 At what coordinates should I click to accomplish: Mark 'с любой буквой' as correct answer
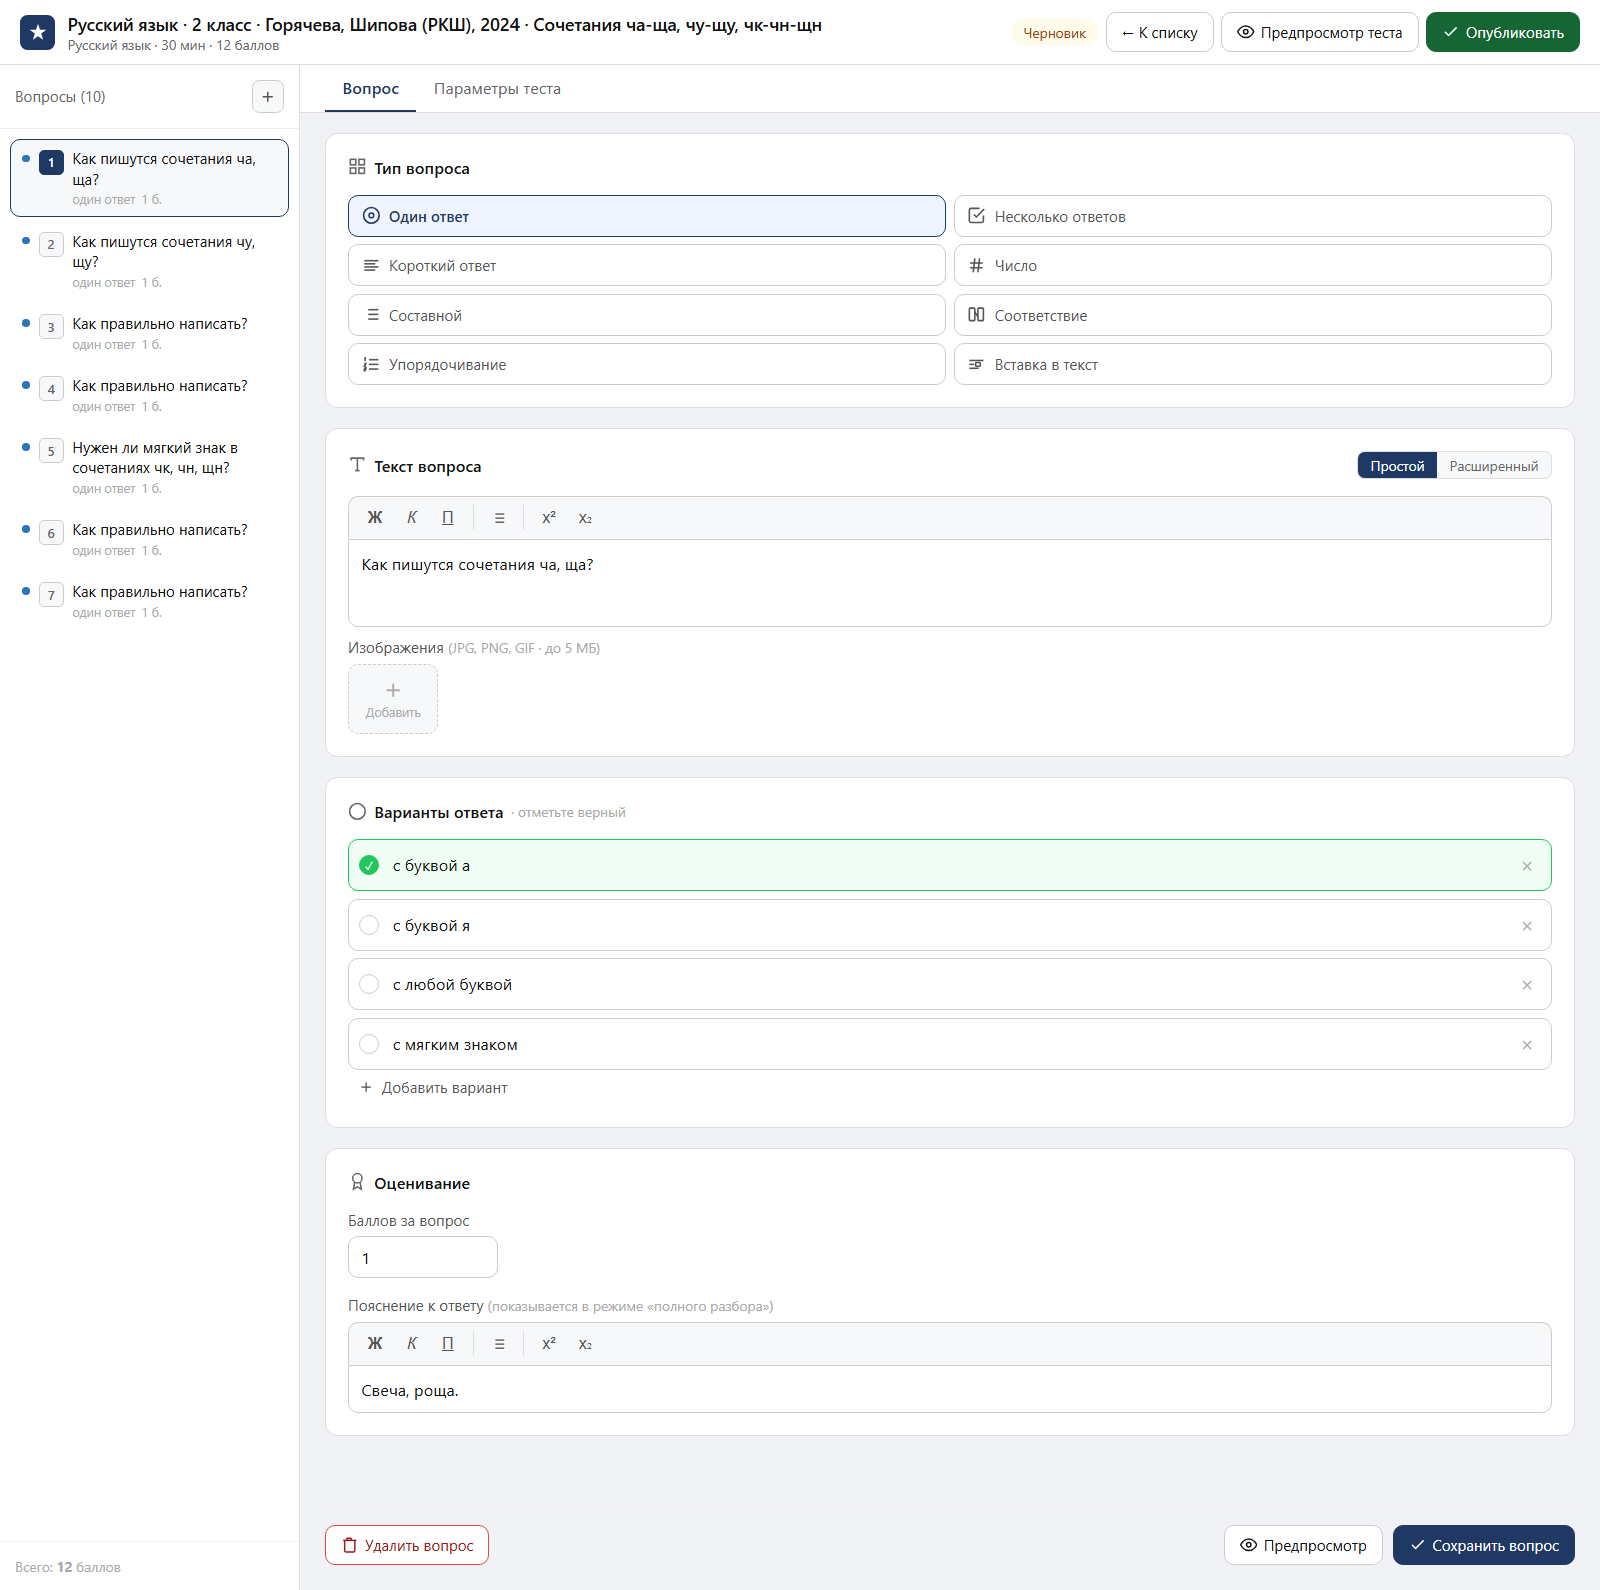(369, 985)
